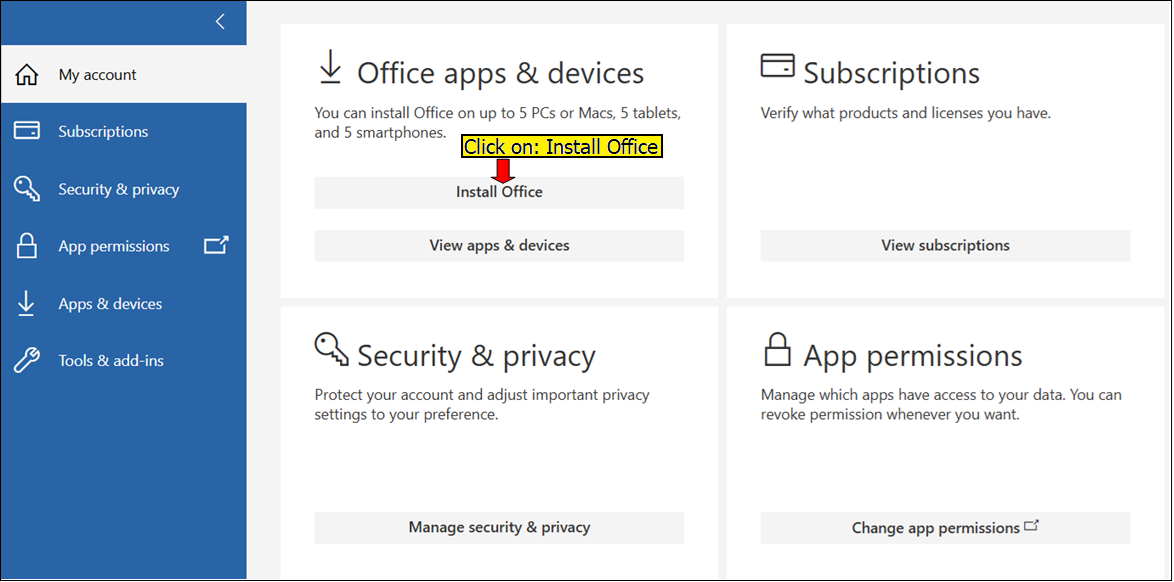Click the download arrow icon in Office apps card

[330, 69]
